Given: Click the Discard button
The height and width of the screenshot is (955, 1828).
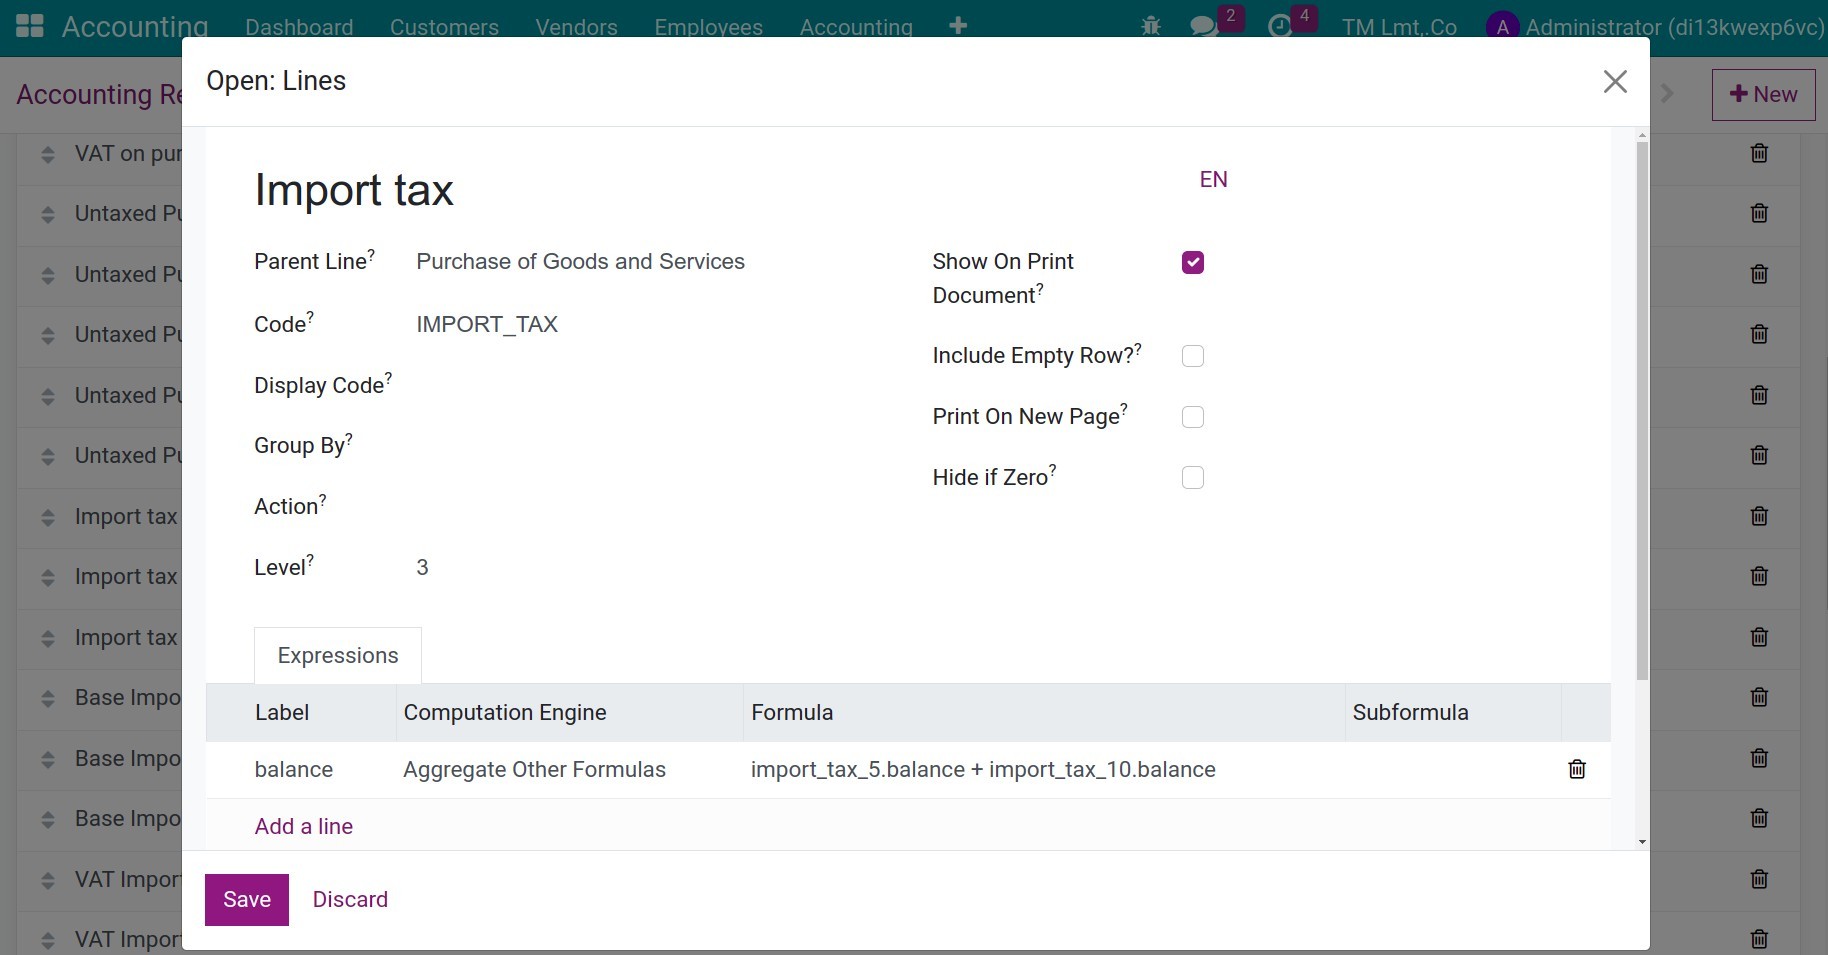Looking at the screenshot, I should point(350,900).
